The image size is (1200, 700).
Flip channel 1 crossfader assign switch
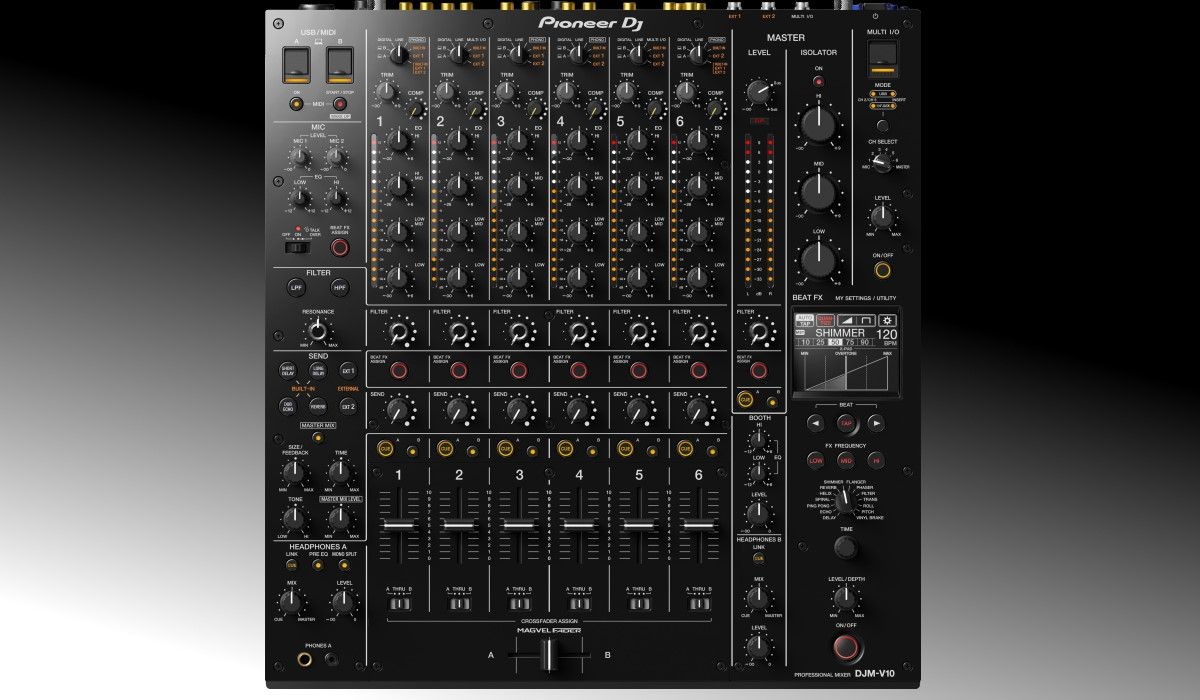tap(399, 604)
